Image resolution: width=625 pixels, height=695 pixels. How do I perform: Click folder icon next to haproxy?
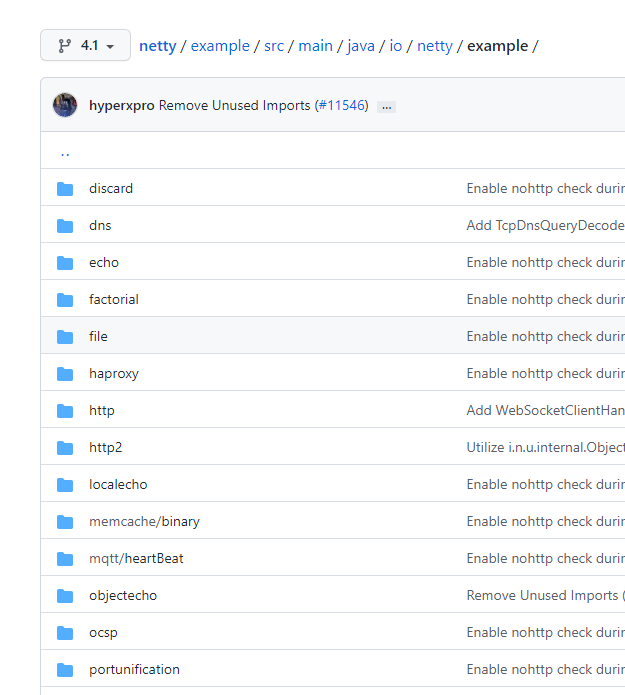(65, 374)
